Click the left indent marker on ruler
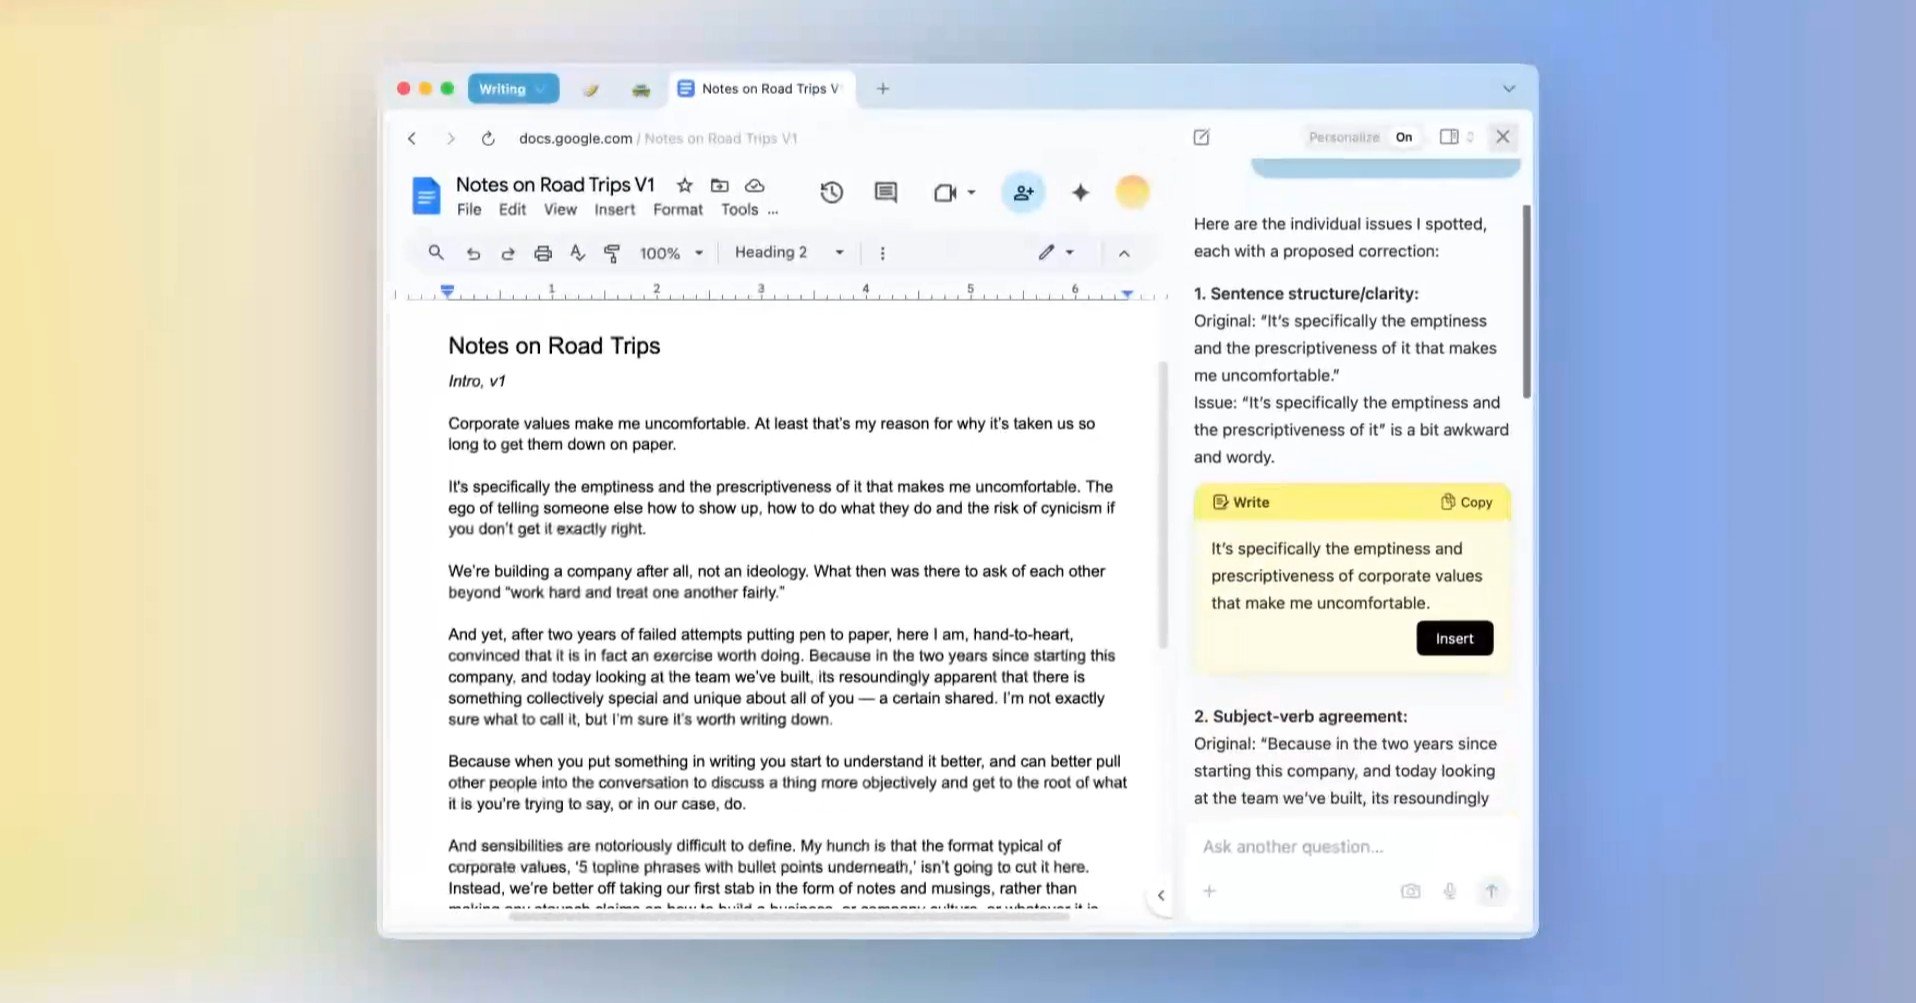This screenshot has width=1916, height=1003. pyautogui.click(x=447, y=292)
